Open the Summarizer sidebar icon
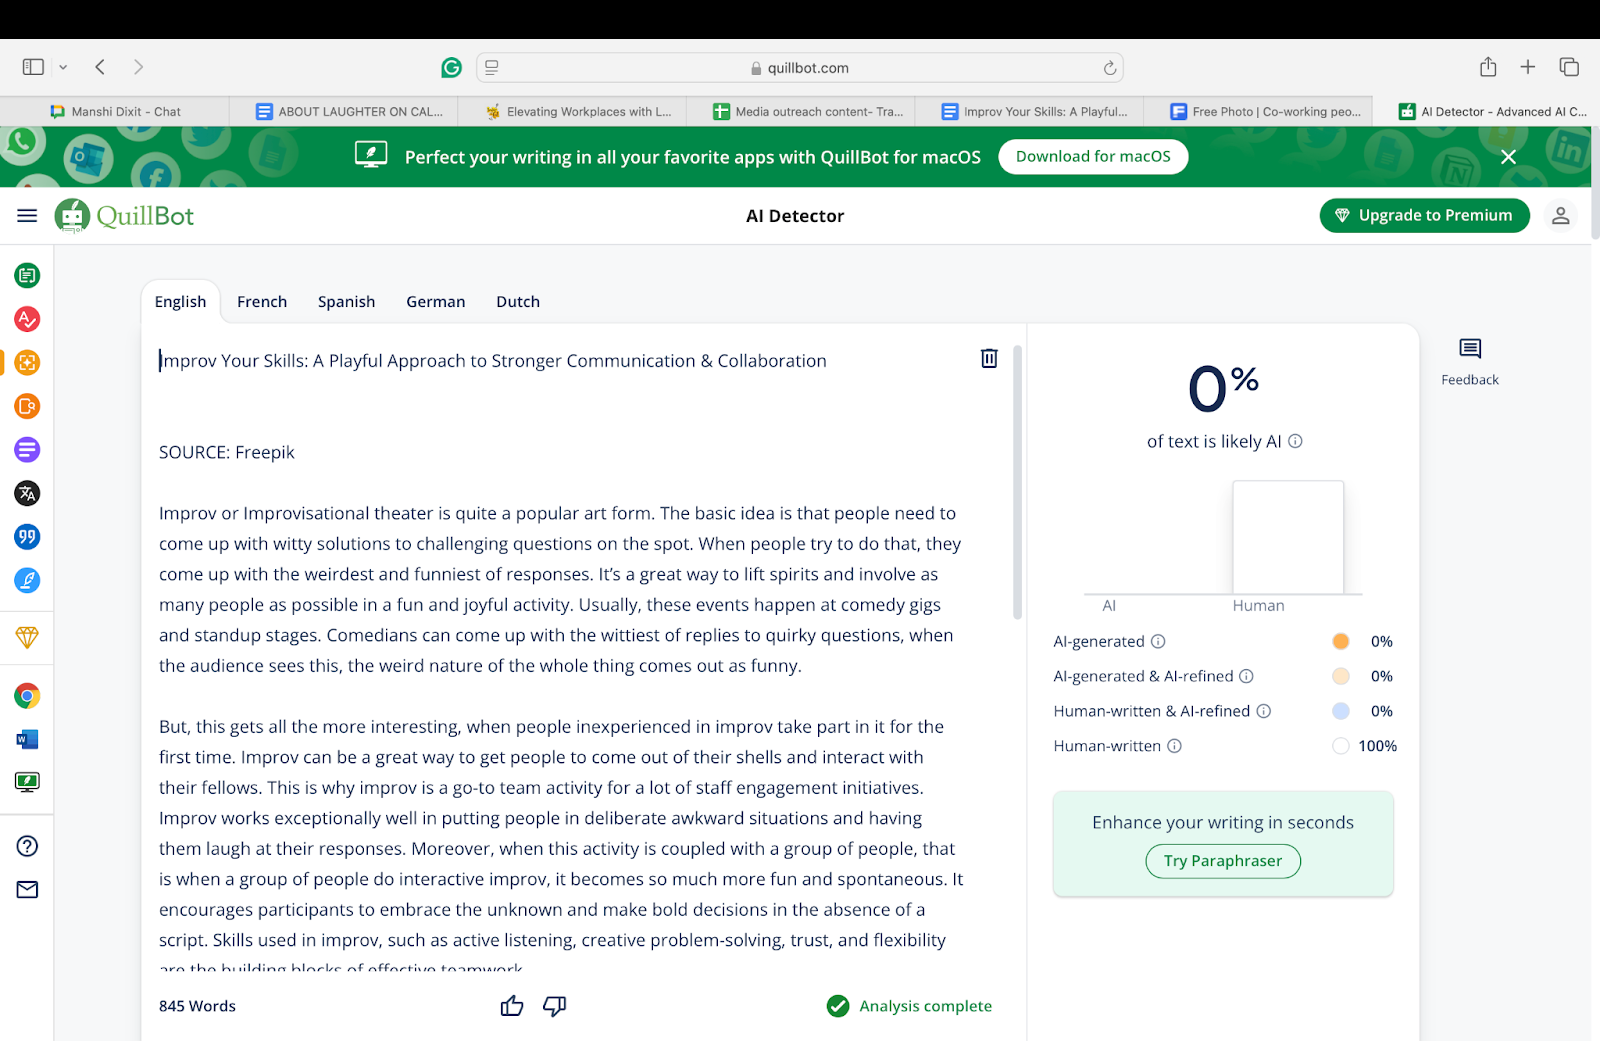 point(27,450)
